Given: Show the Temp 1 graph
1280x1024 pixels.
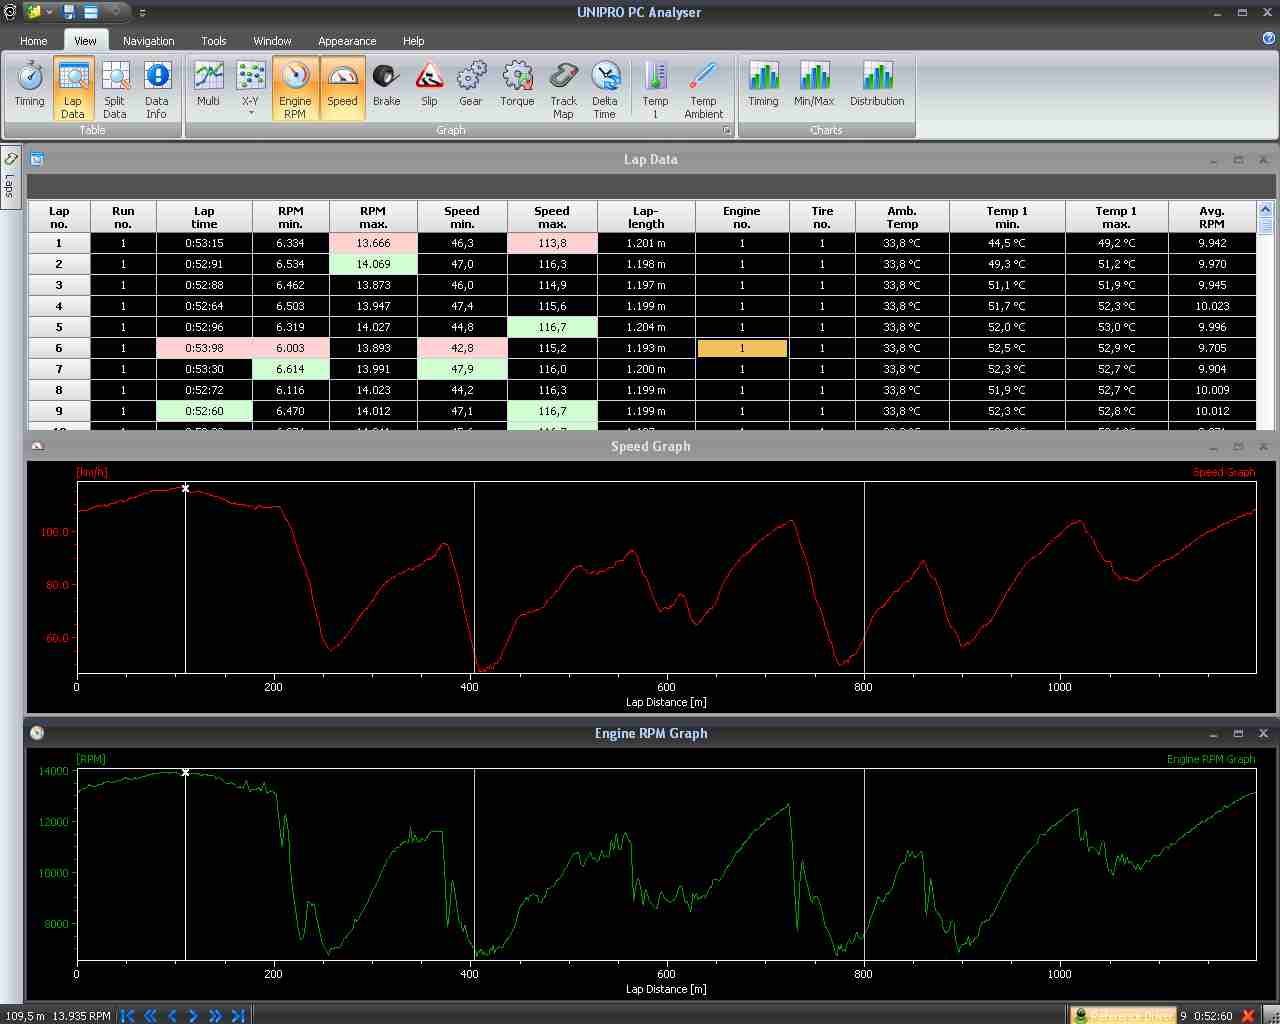Looking at the screenshot, I should click(x=656, y=88).
